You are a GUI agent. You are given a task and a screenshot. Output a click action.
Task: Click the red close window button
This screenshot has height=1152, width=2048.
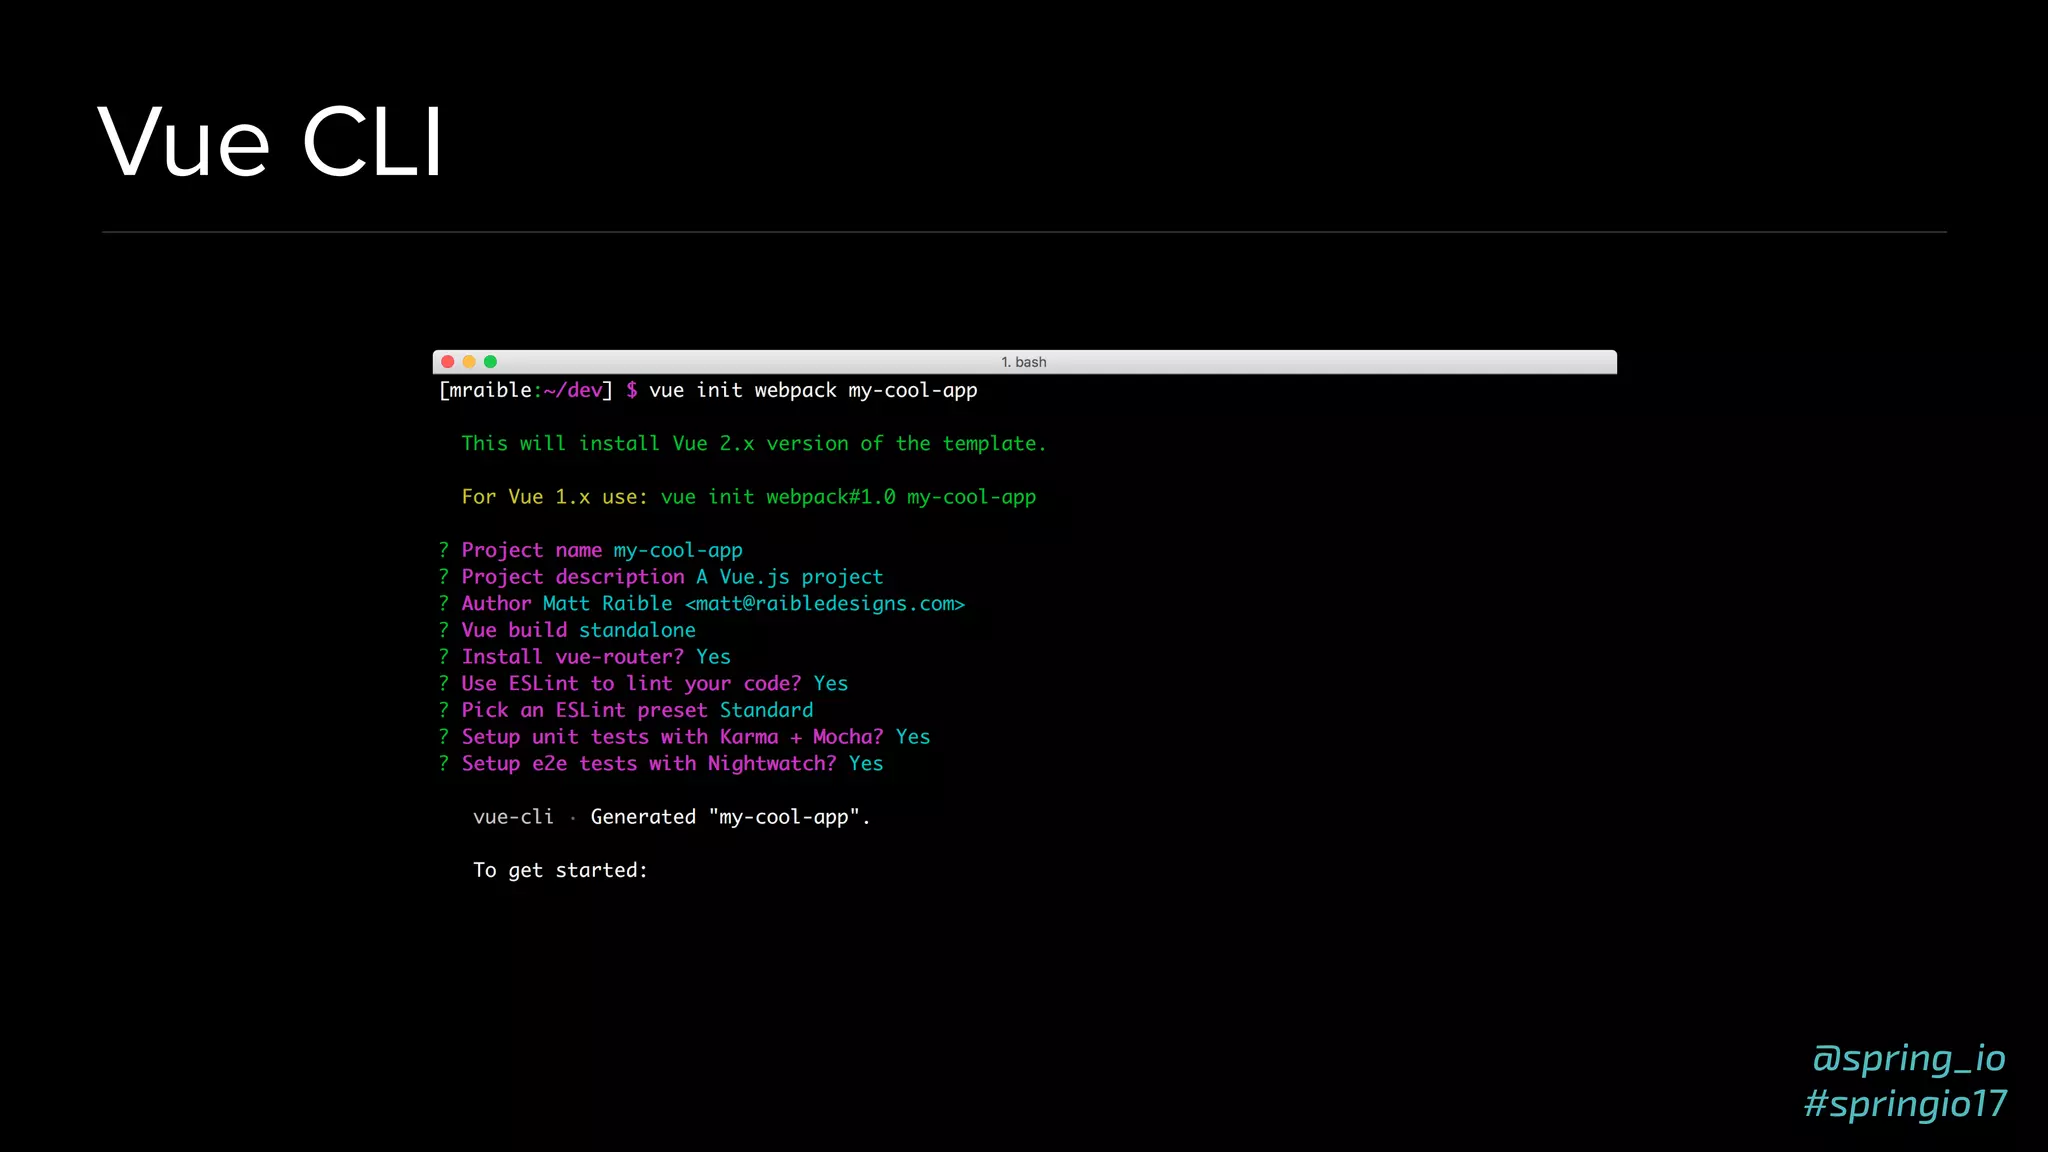tap(448, 362)
